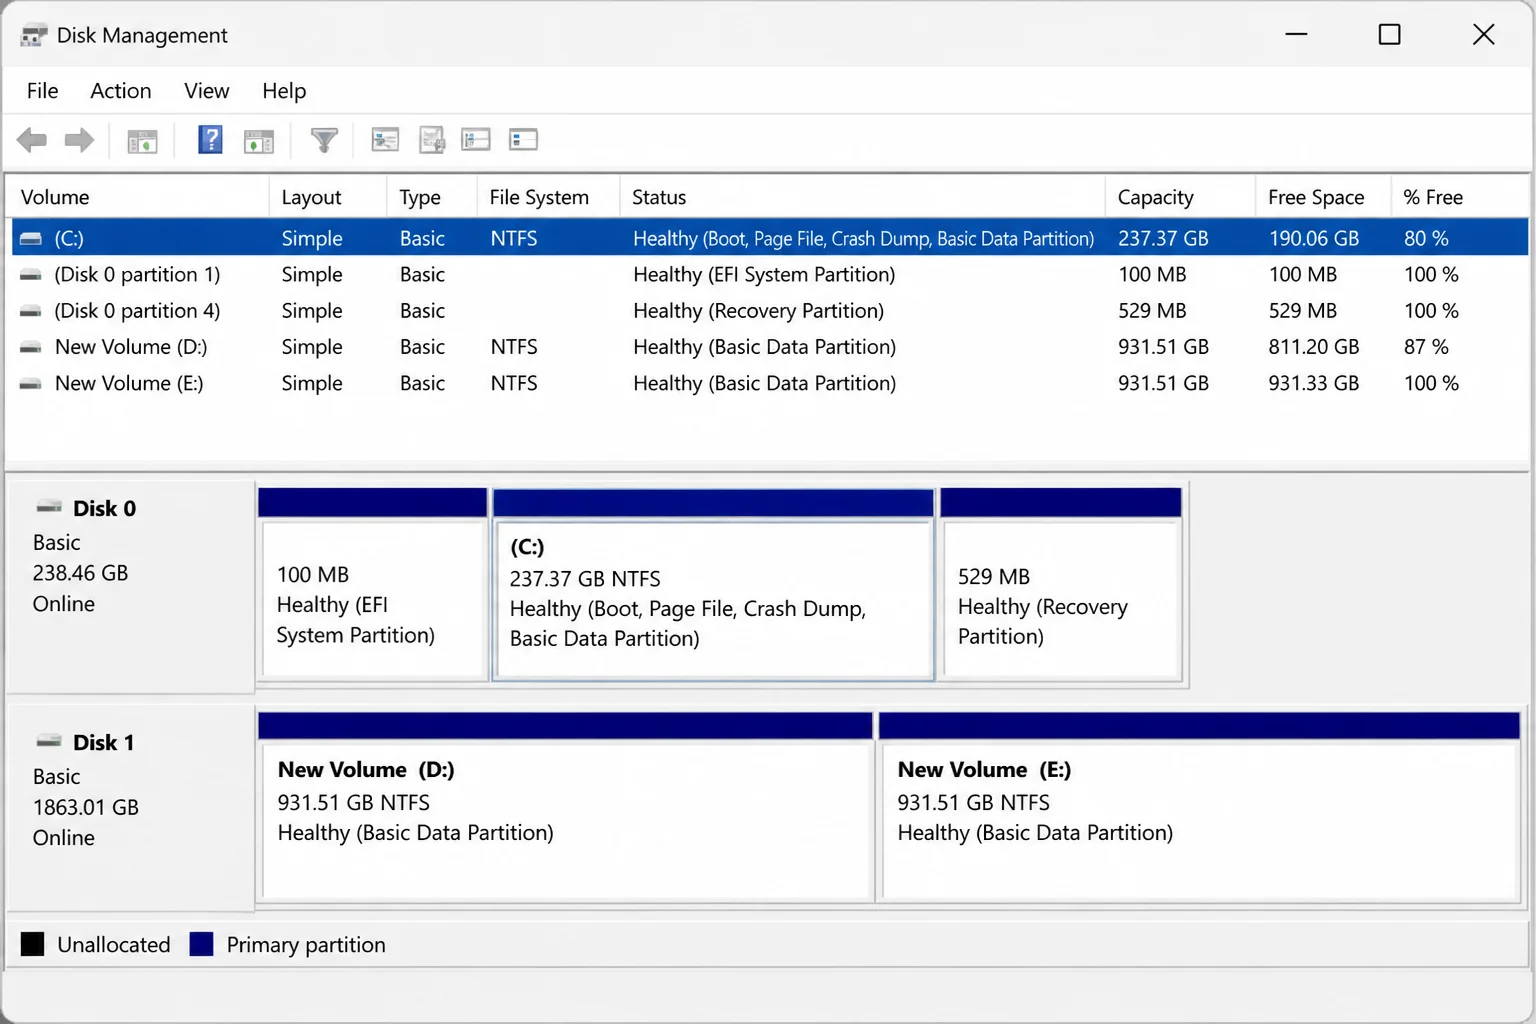Click the blue Primary partition legend swatch
The image size is (1536, 1024).
point(202,944)
